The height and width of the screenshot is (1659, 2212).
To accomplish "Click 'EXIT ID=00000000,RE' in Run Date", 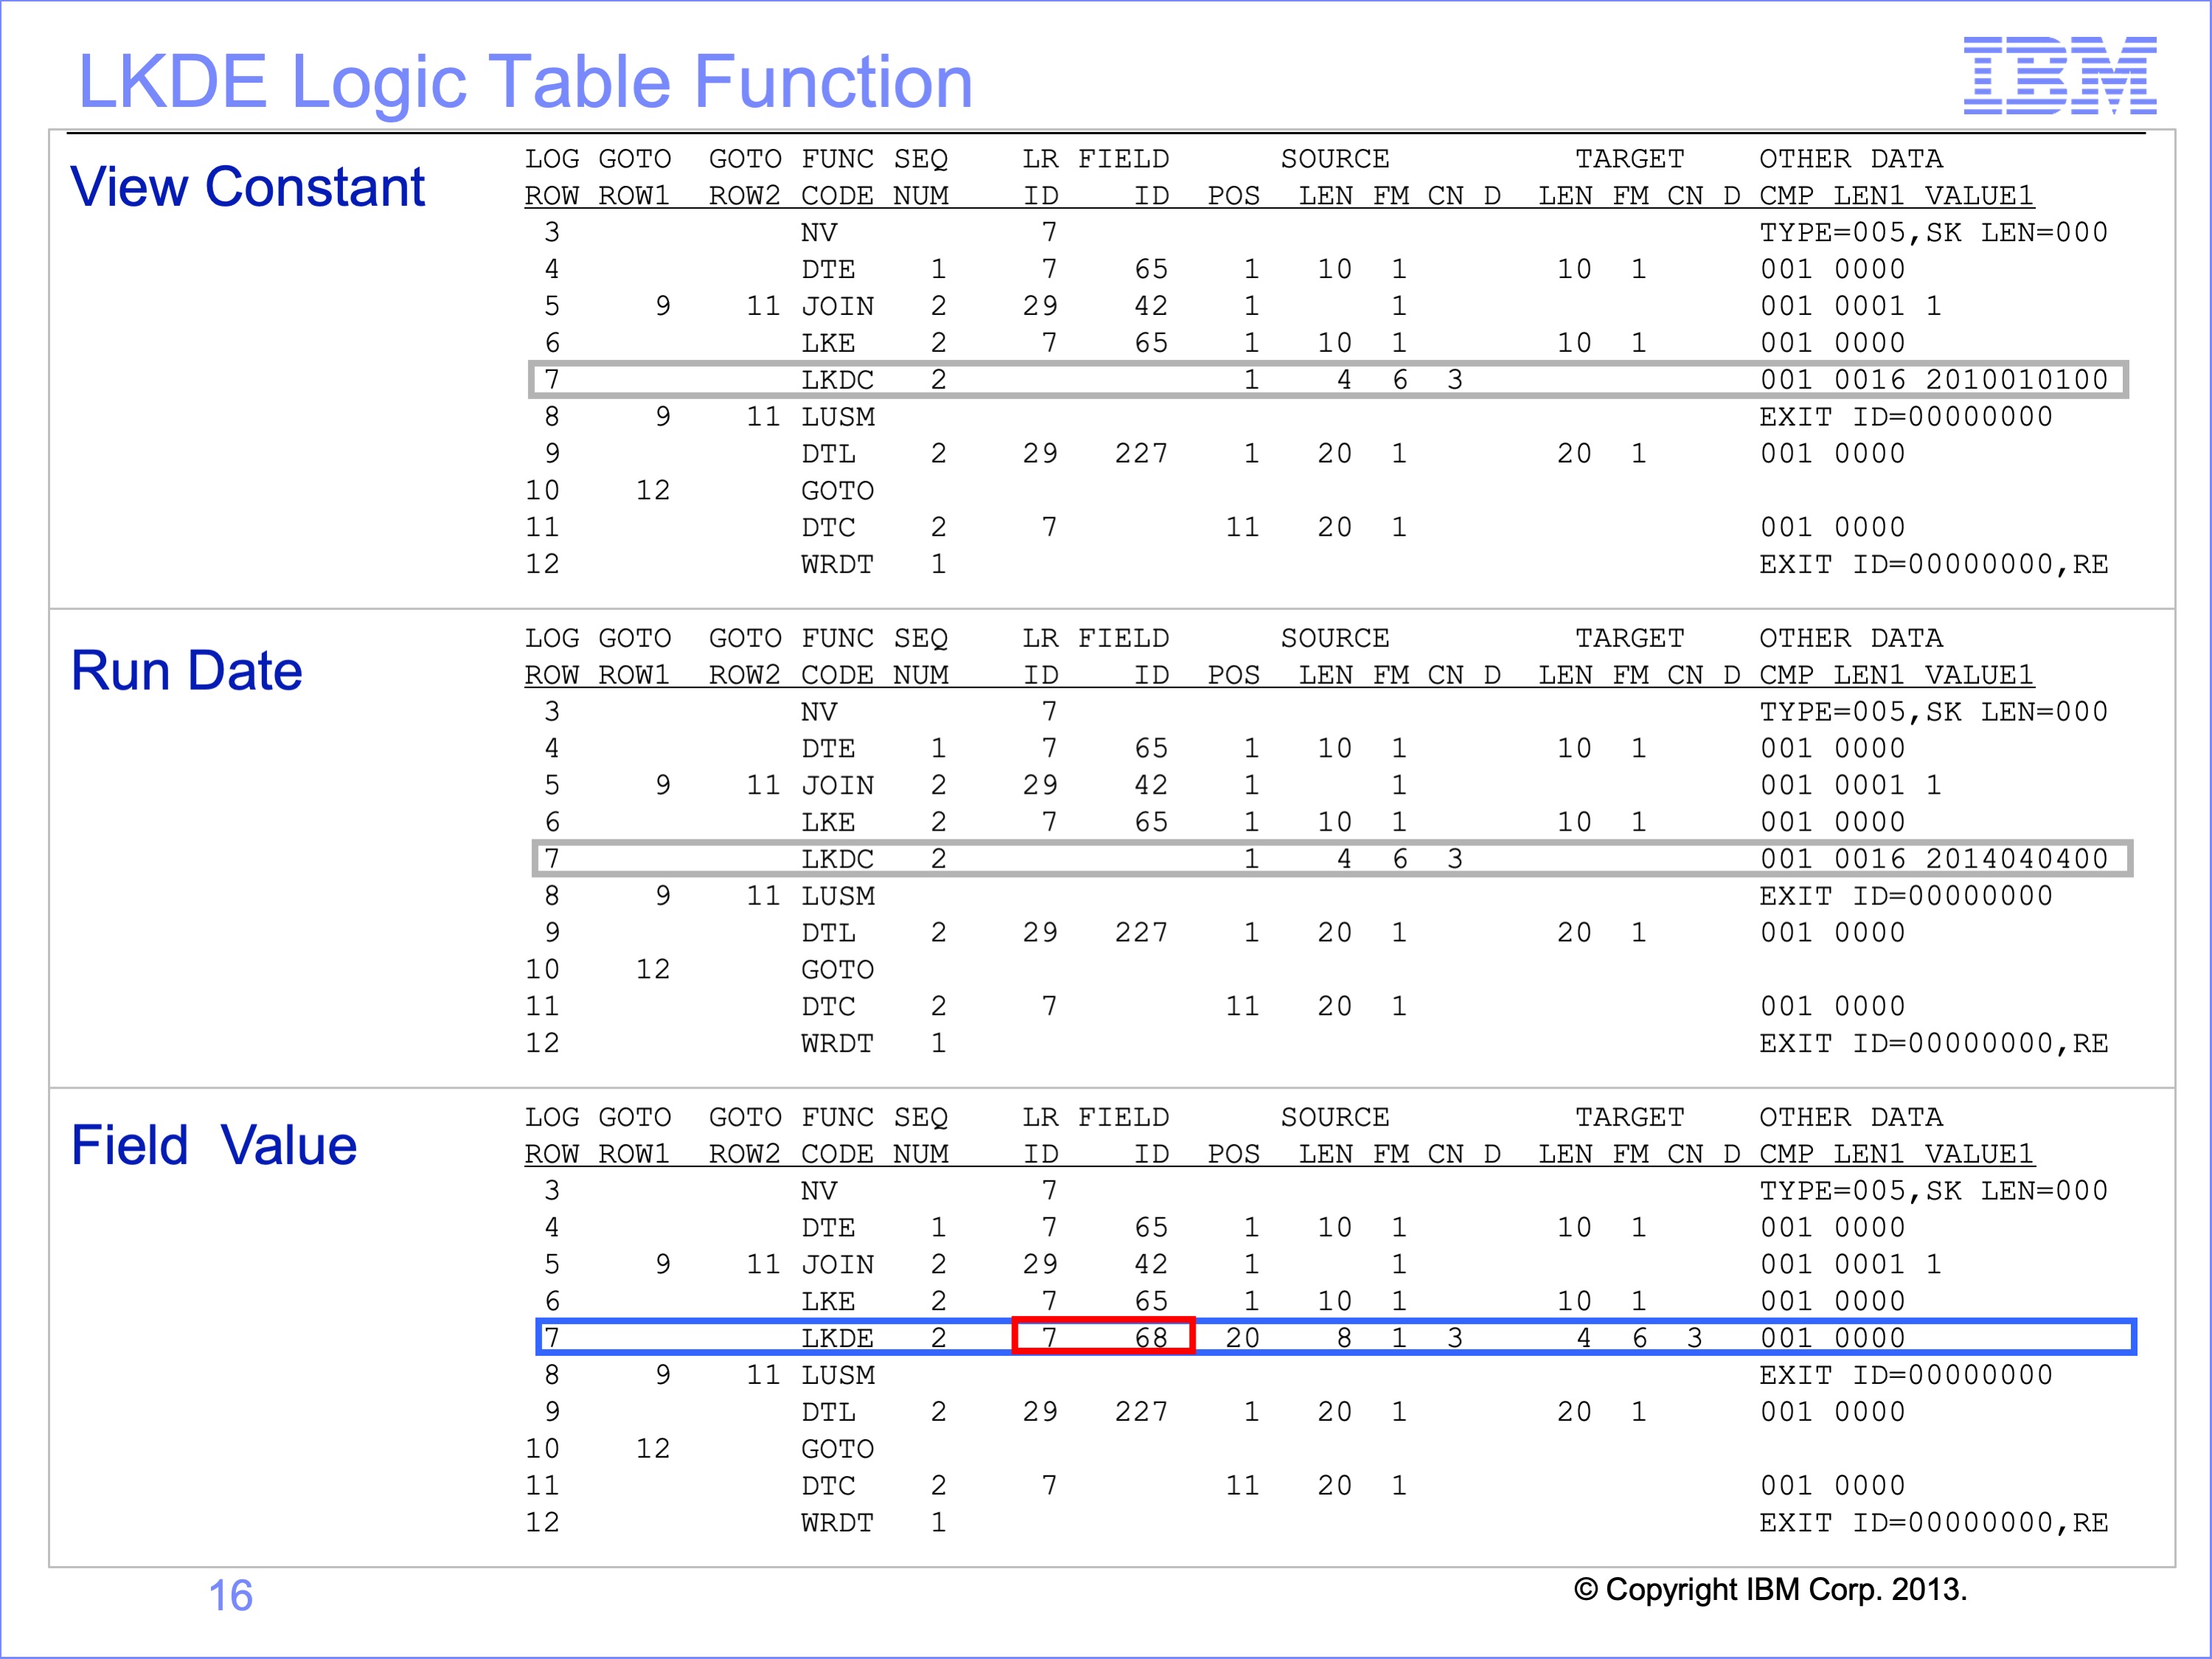I will [1933, 1043].
